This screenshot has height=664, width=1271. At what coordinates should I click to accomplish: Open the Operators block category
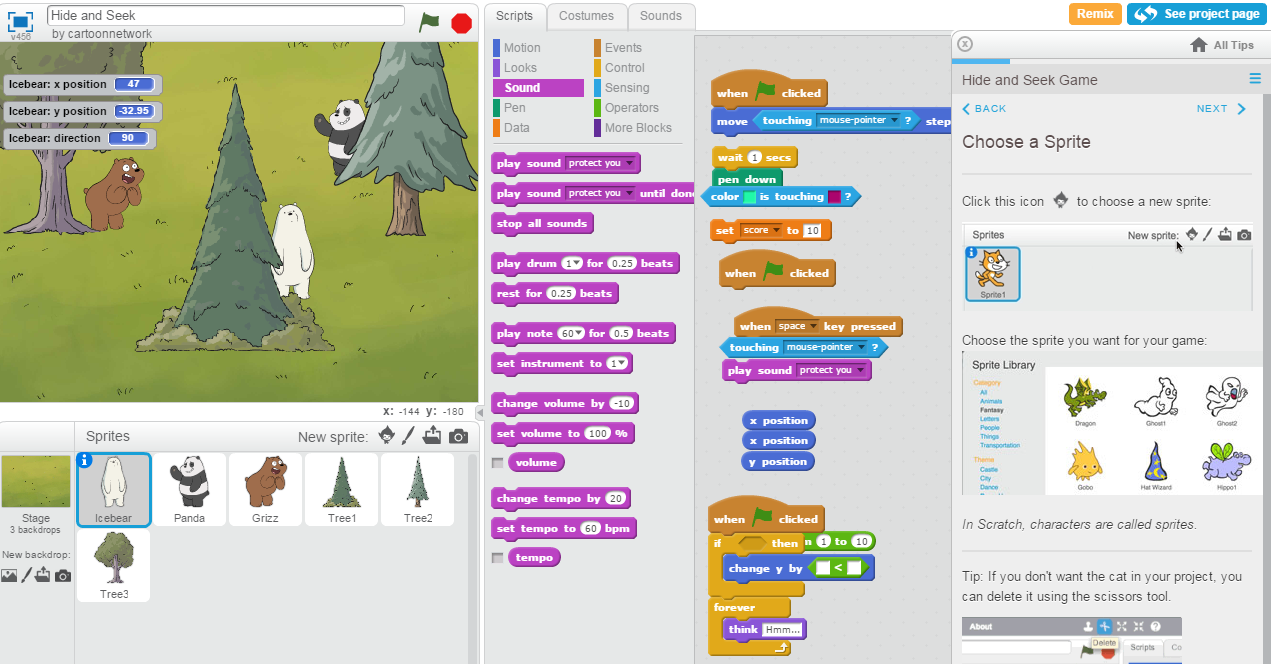click(x=631, y=108)
